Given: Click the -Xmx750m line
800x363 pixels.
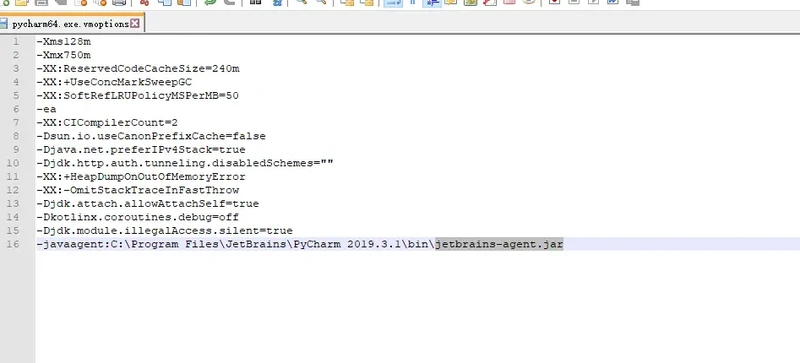Looking at the screenshot, I should pos(64,55).
